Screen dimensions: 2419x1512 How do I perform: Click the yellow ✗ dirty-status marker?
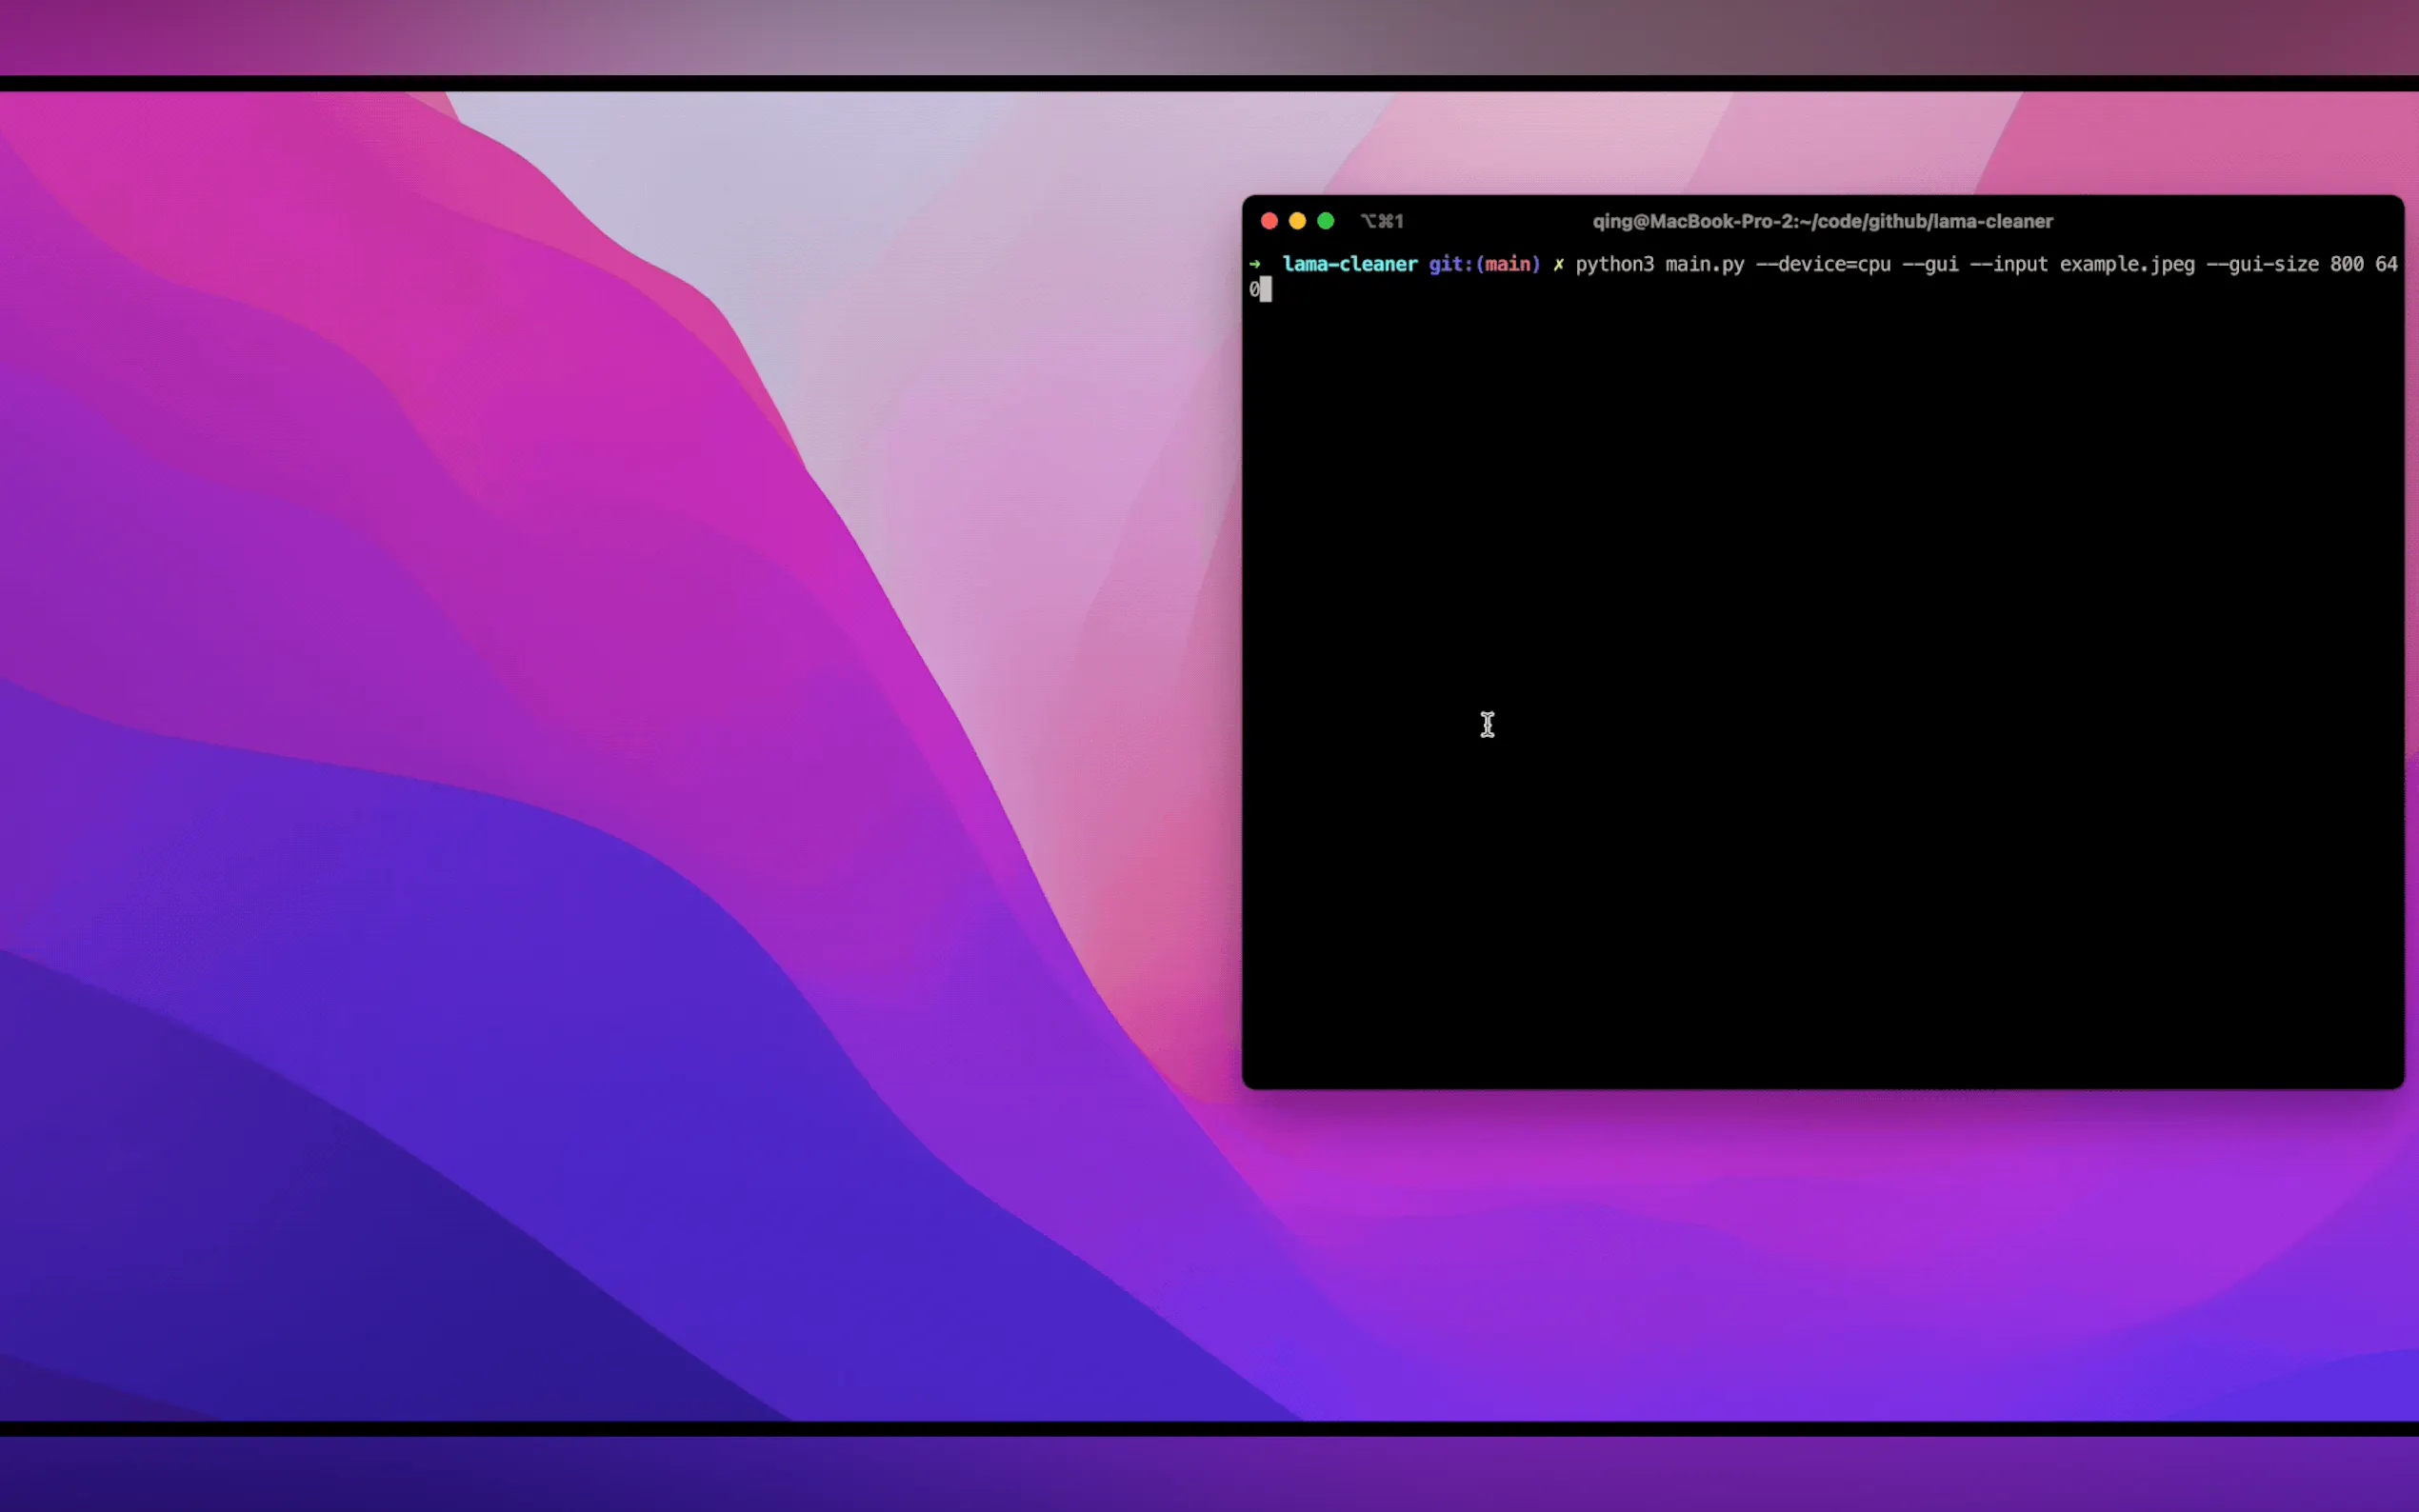coord(1558,264)
